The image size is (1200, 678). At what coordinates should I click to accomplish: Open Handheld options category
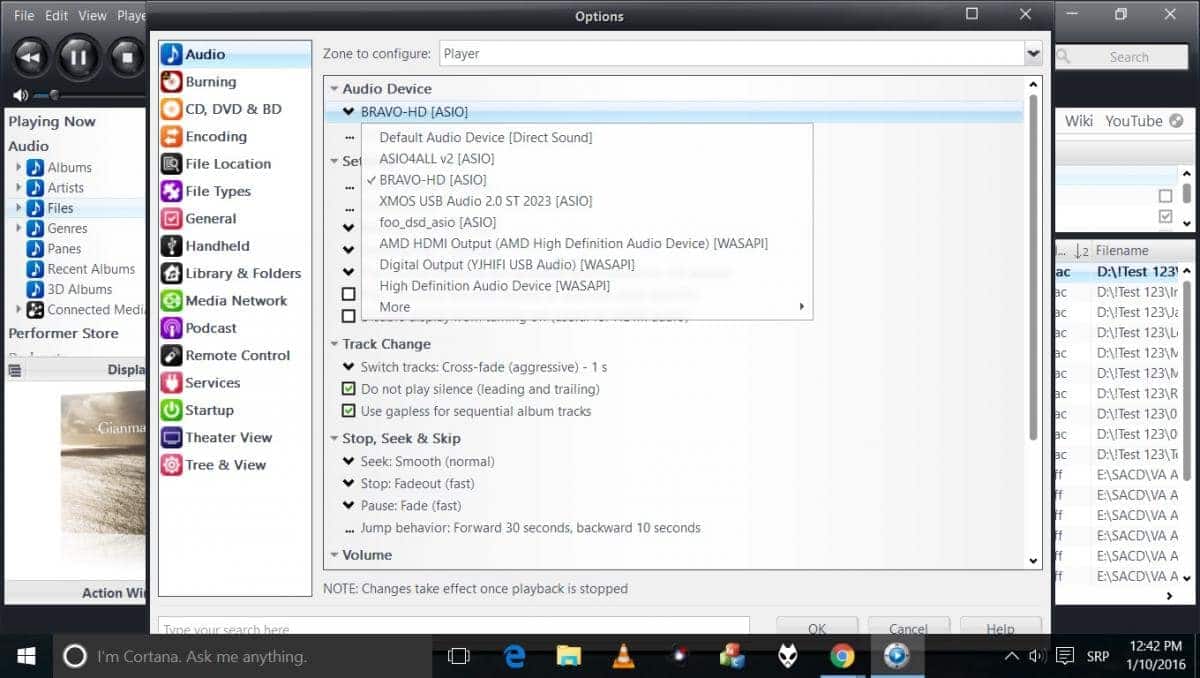click(x=235, y=246)
